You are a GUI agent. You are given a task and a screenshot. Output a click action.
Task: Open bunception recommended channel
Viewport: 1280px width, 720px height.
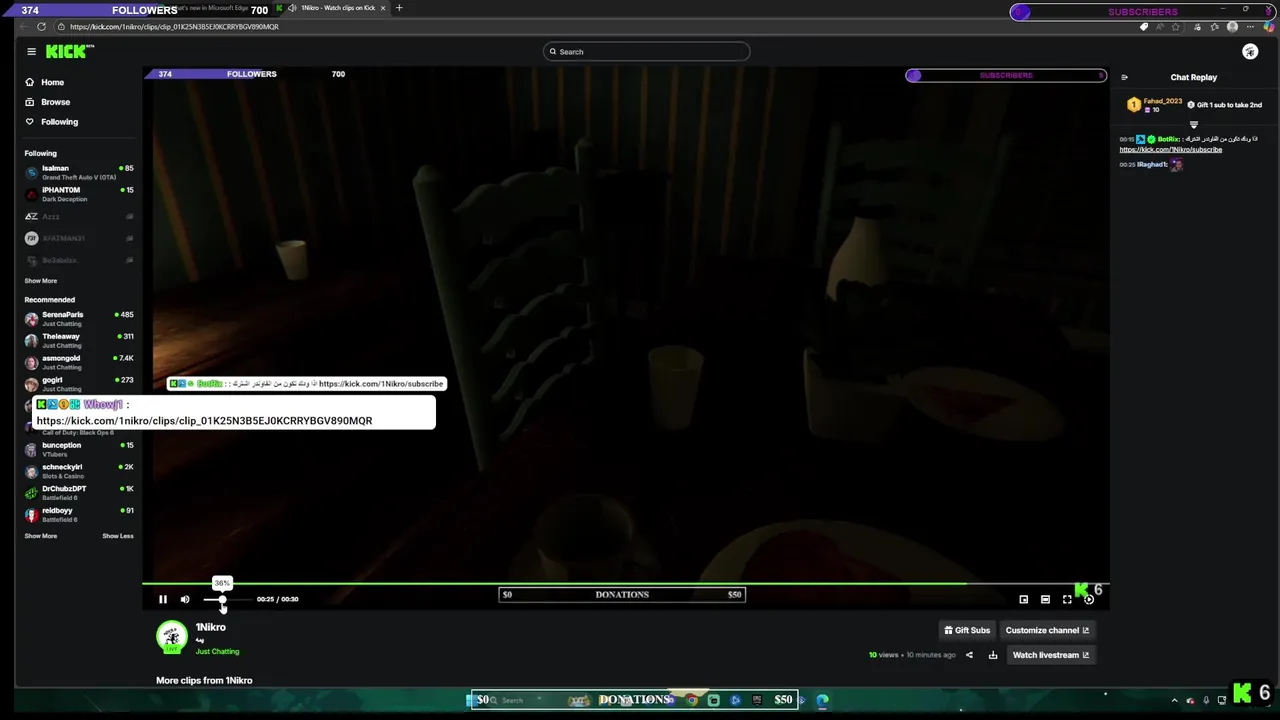79,449
